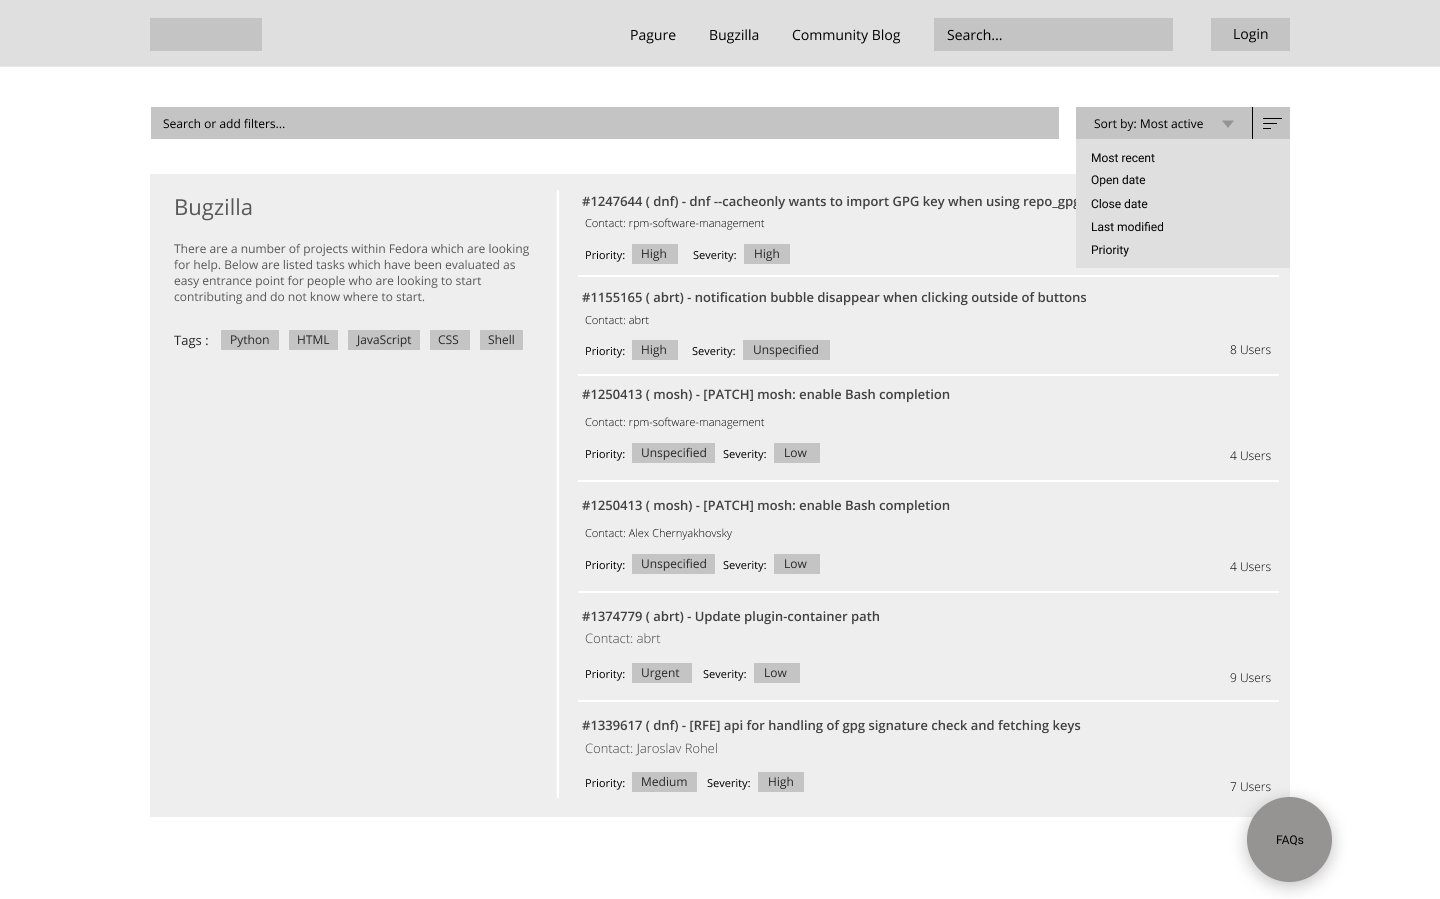This screenshot has height=899, width=1440.
Task: Filter by the JavaScript tag
Action: tap(384, 340)
